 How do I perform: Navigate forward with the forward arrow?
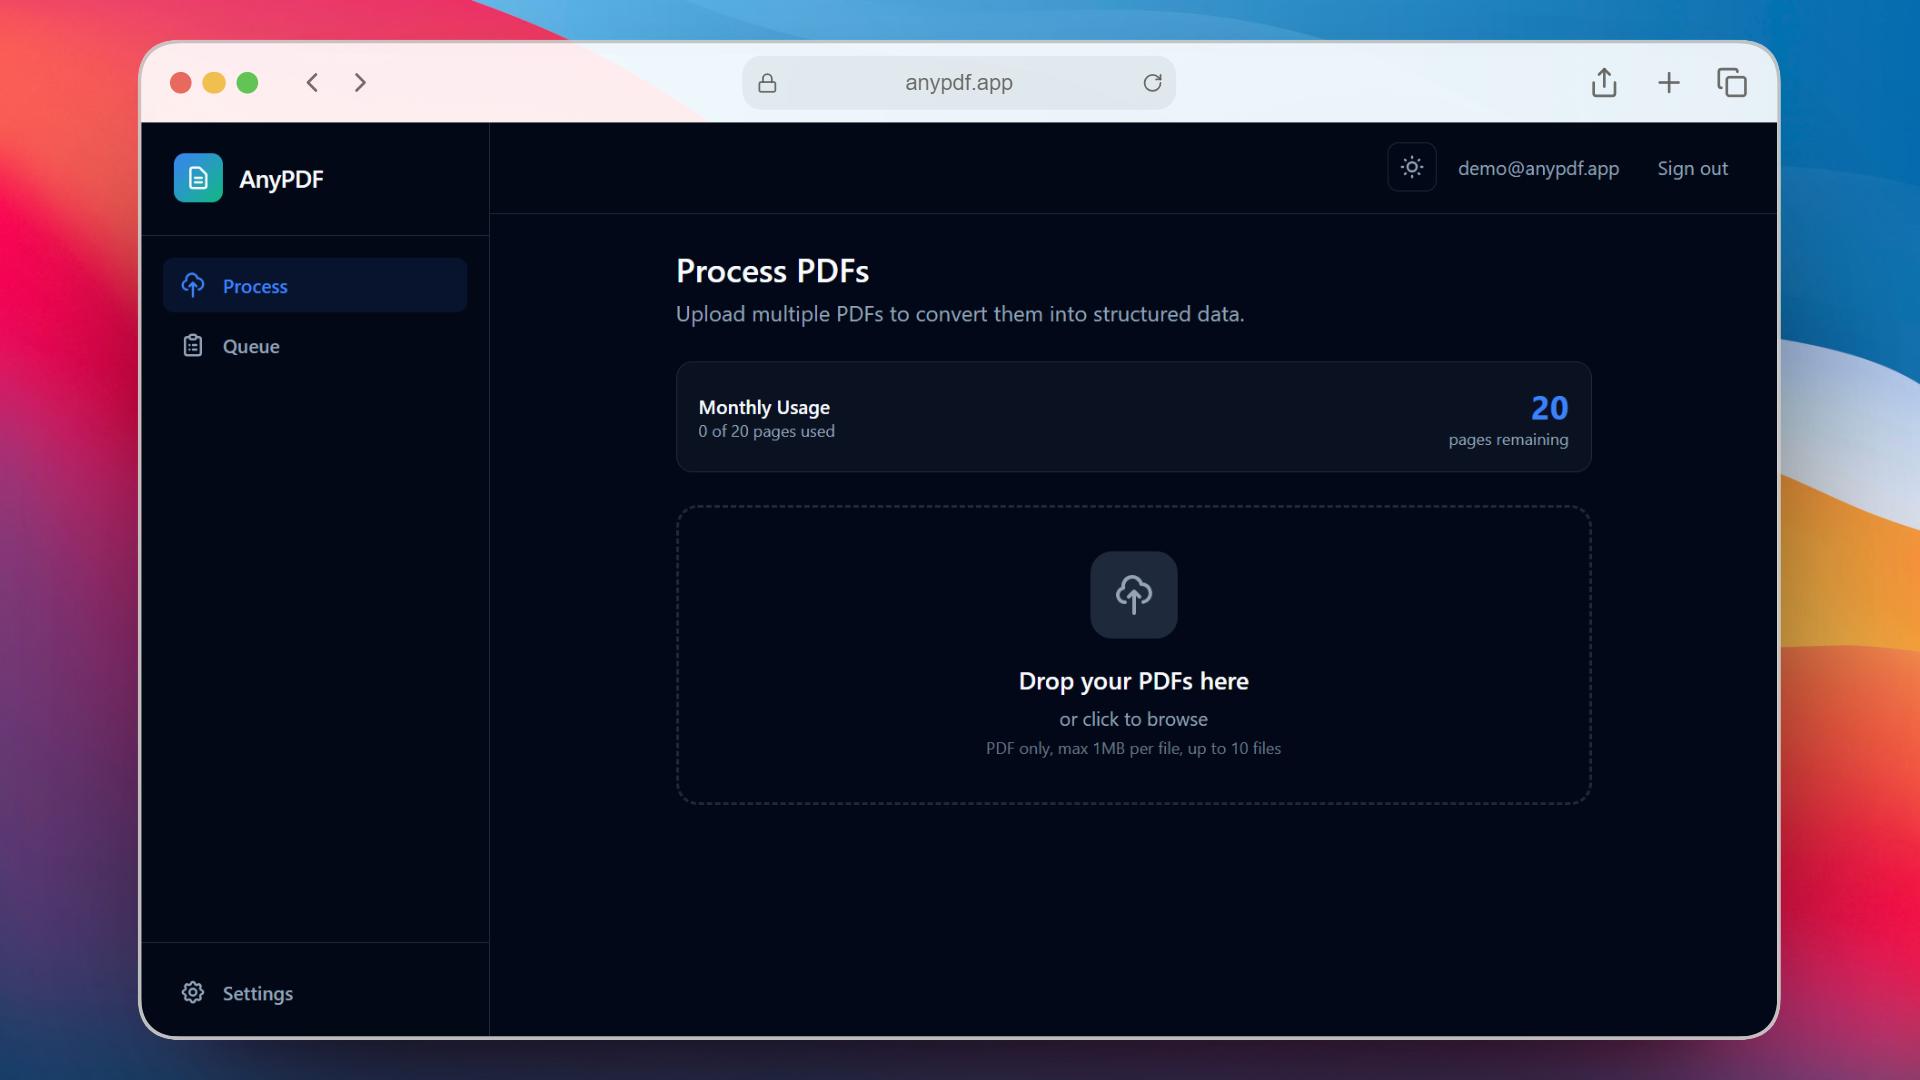(360, 83)
